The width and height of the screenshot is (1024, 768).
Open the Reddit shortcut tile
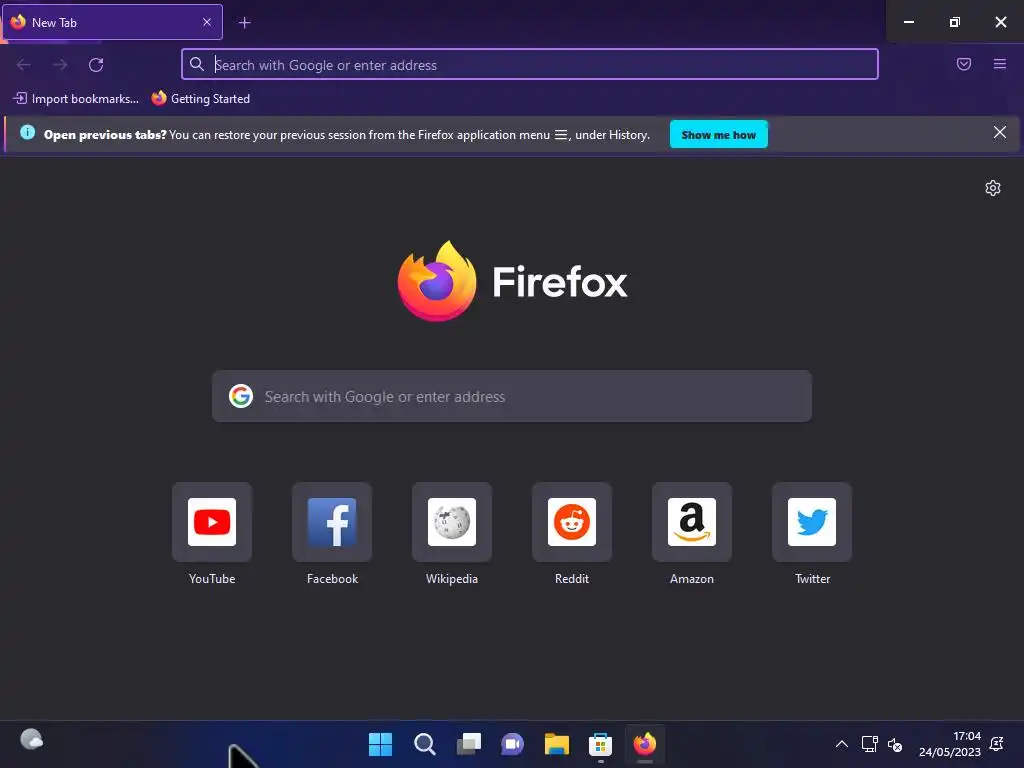(x=571, y=522)
